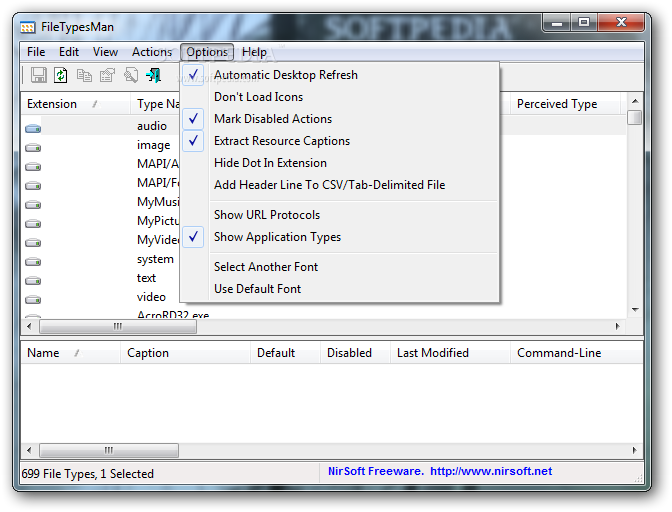
Task: Open the Edit menu
Action: coord(69,52)
